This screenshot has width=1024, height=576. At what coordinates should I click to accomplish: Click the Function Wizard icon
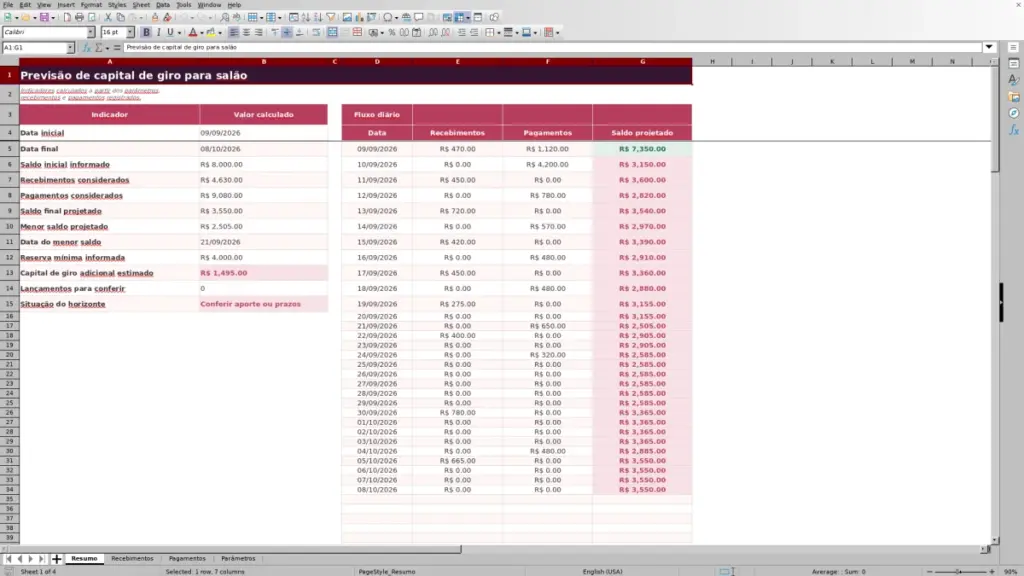(86, 48)
